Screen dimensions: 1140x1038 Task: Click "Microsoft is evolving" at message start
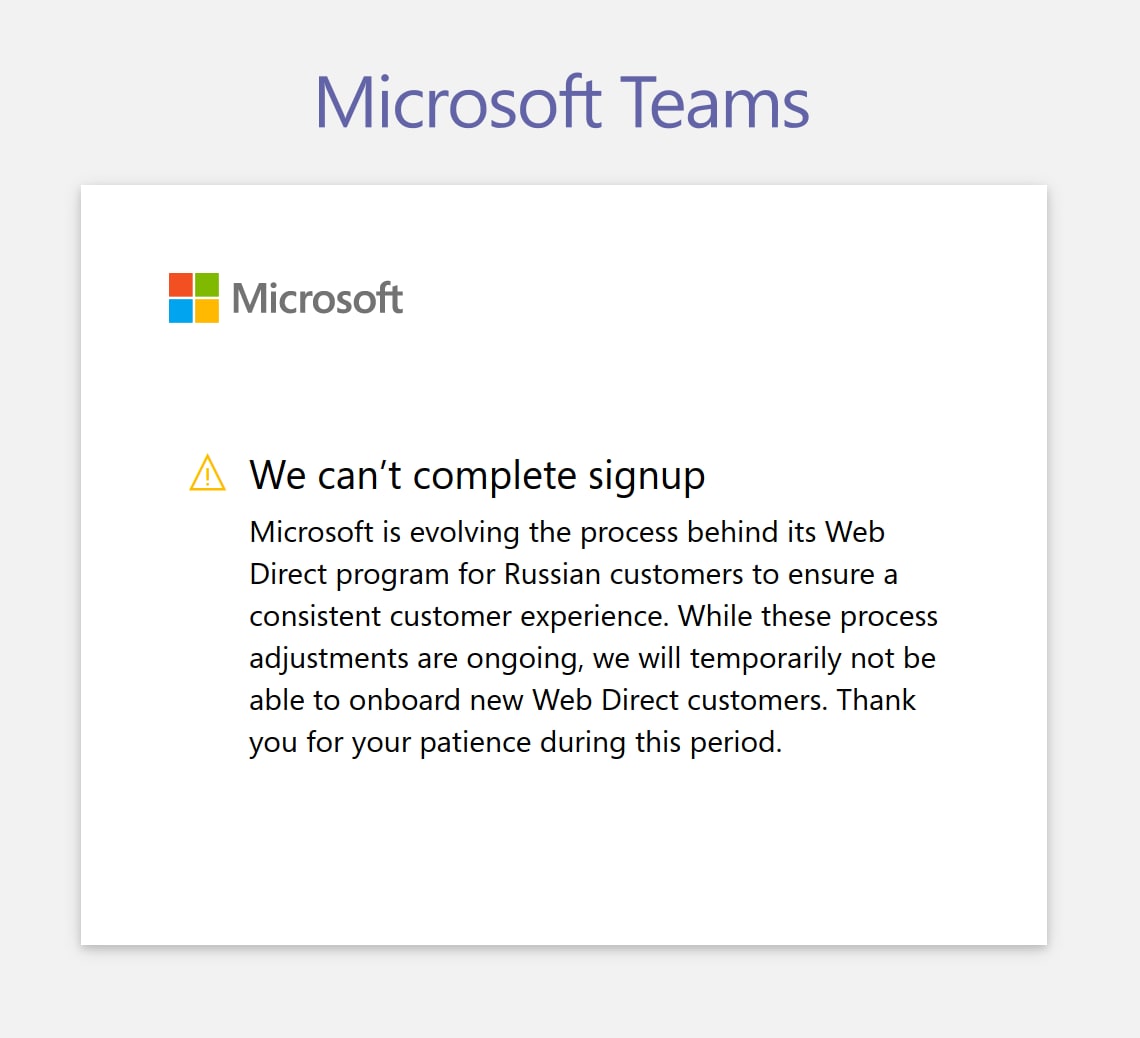point(384,532)
